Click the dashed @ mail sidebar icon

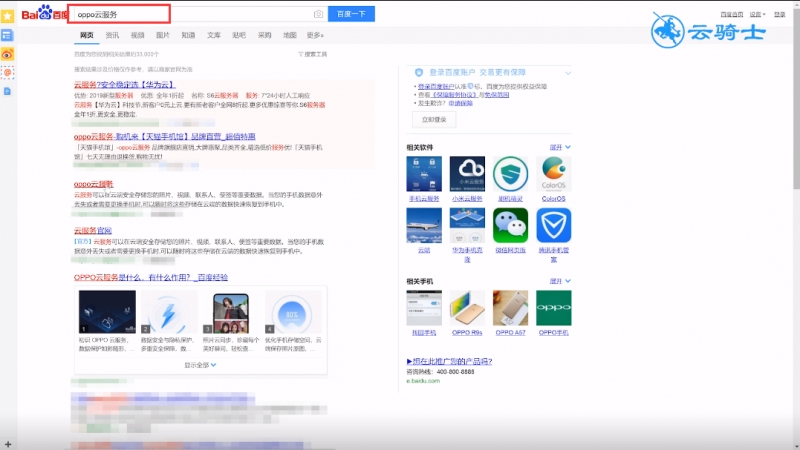point(7,72)
